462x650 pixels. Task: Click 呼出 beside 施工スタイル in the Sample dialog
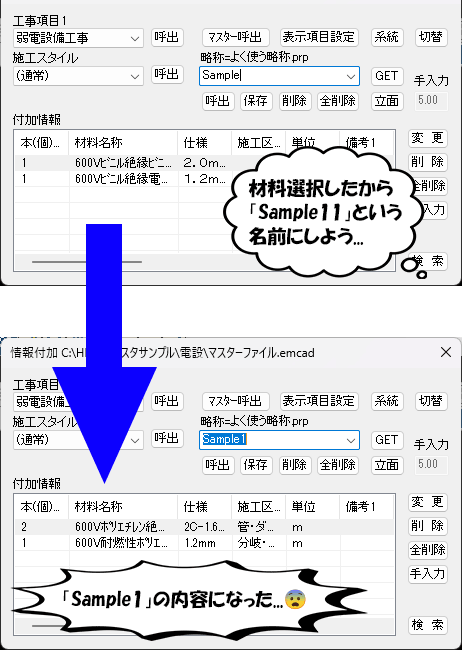[x=167, y=75]
